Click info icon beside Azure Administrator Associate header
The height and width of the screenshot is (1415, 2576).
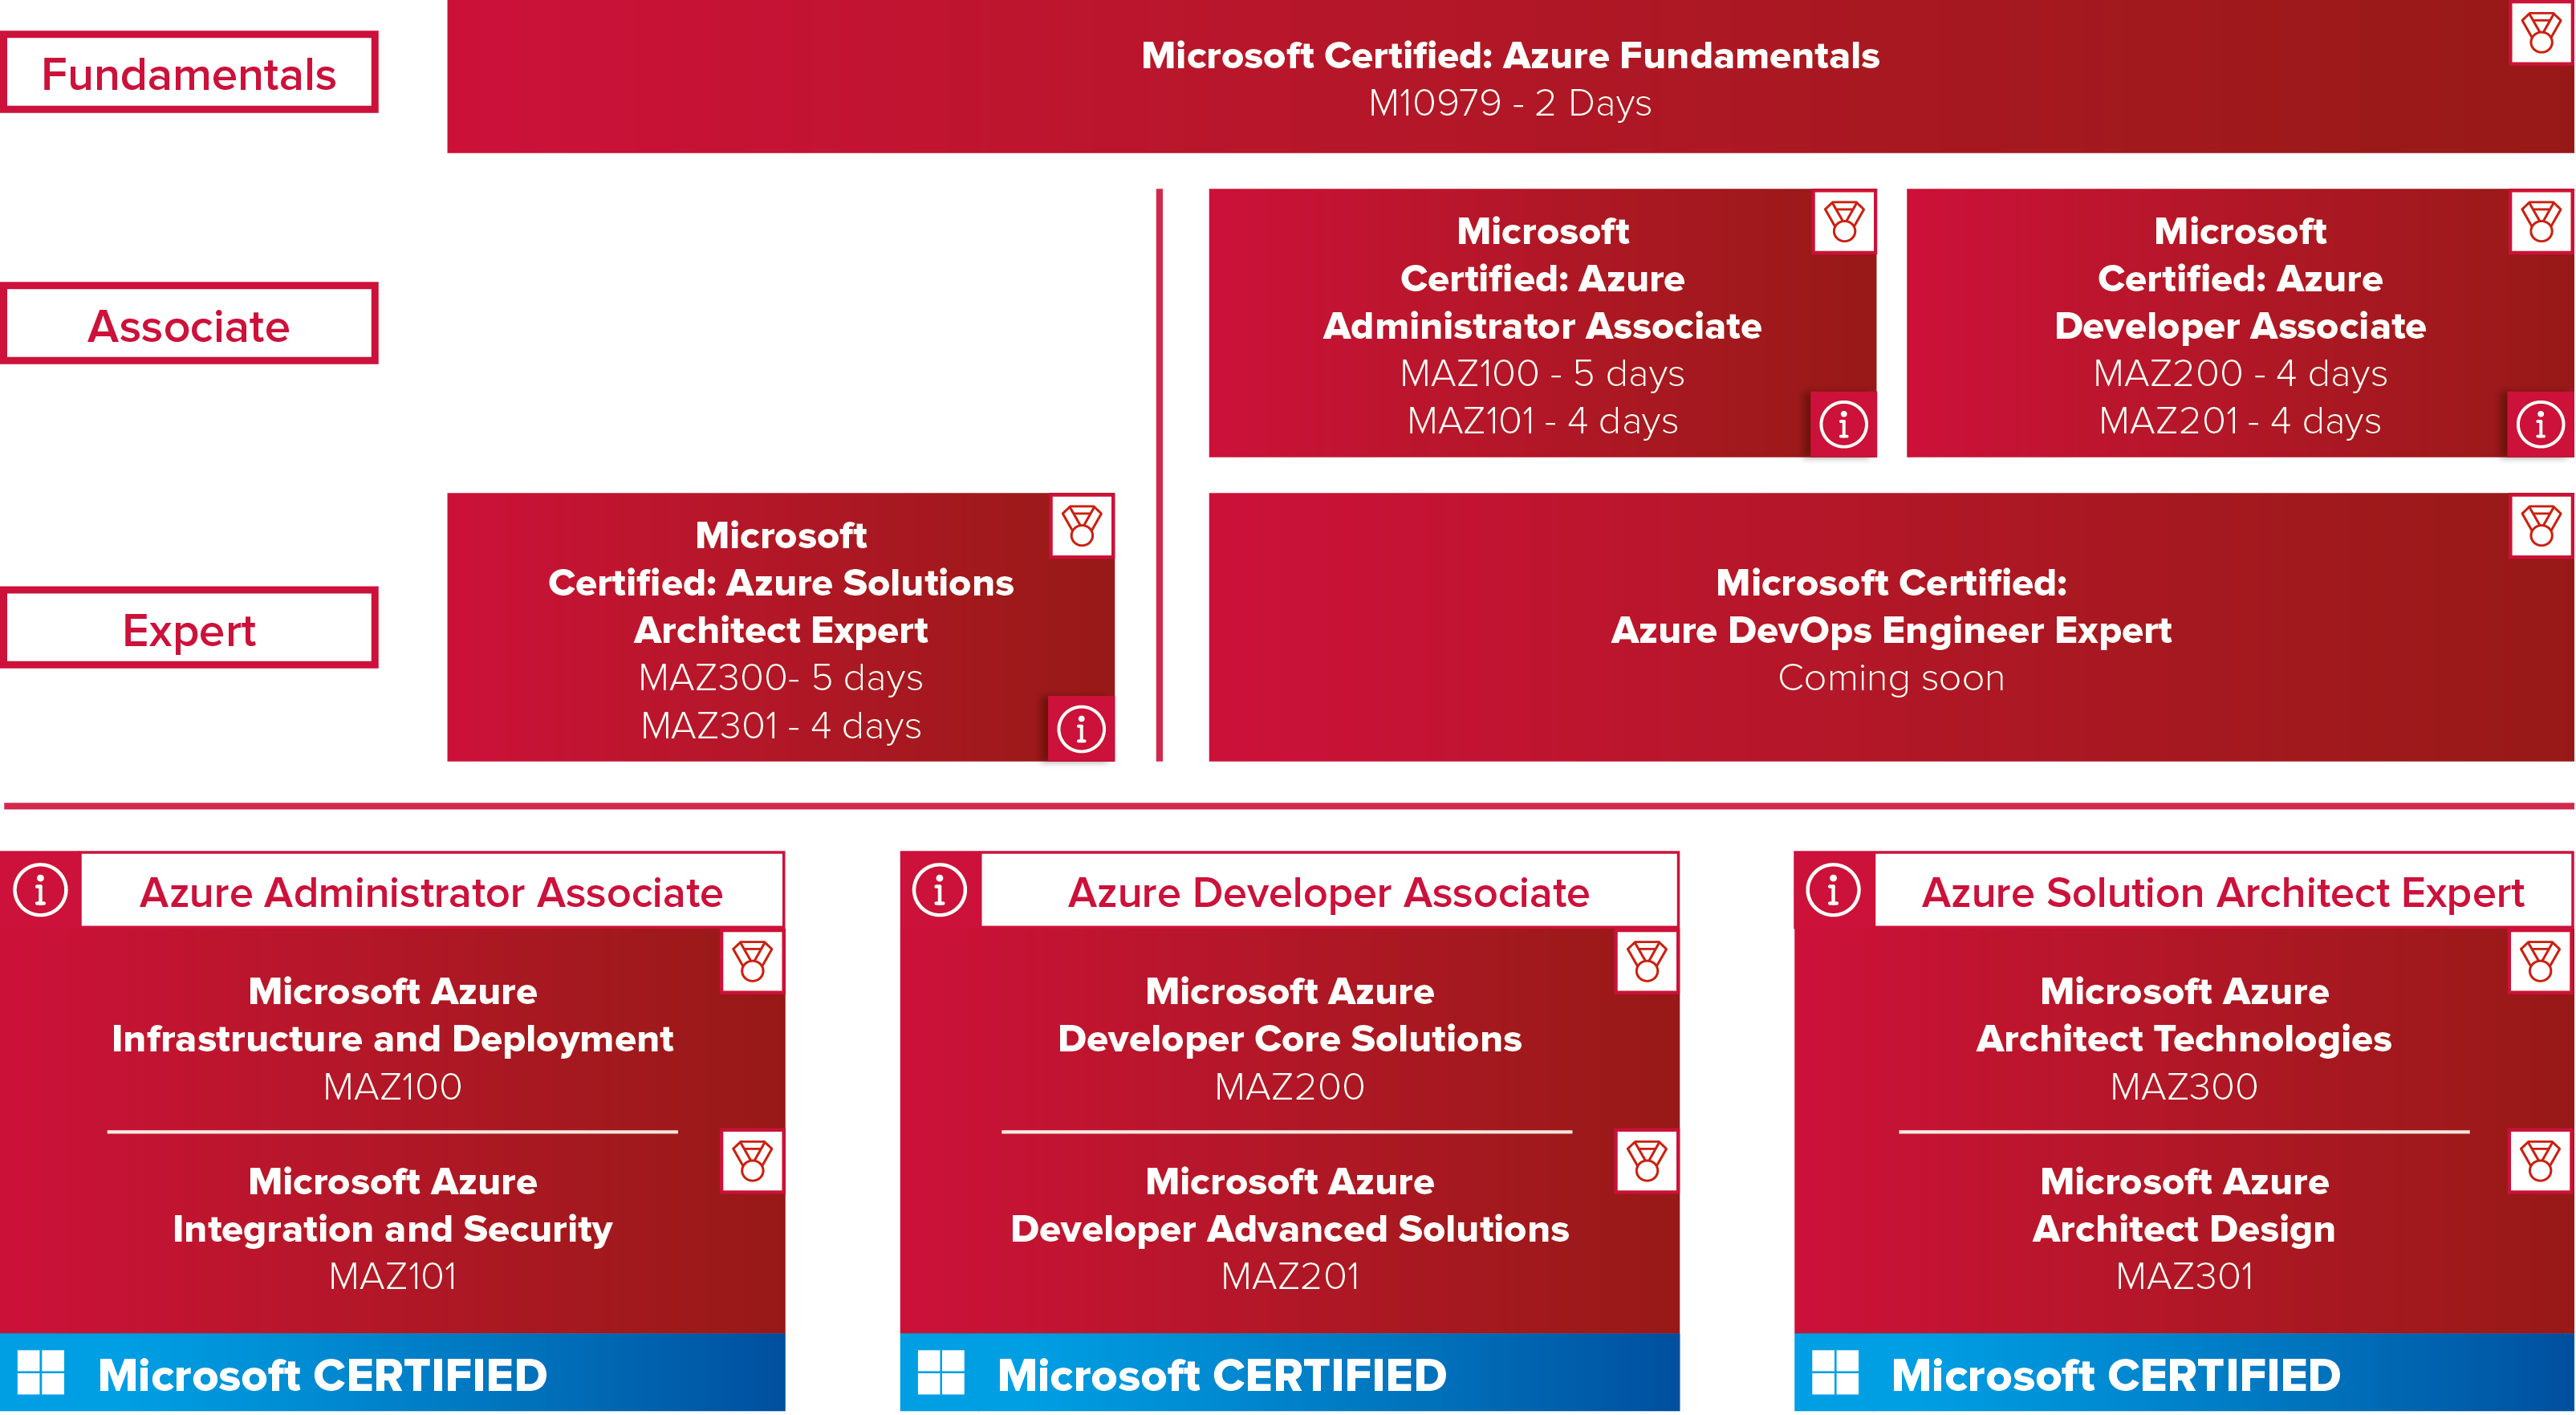40,889
